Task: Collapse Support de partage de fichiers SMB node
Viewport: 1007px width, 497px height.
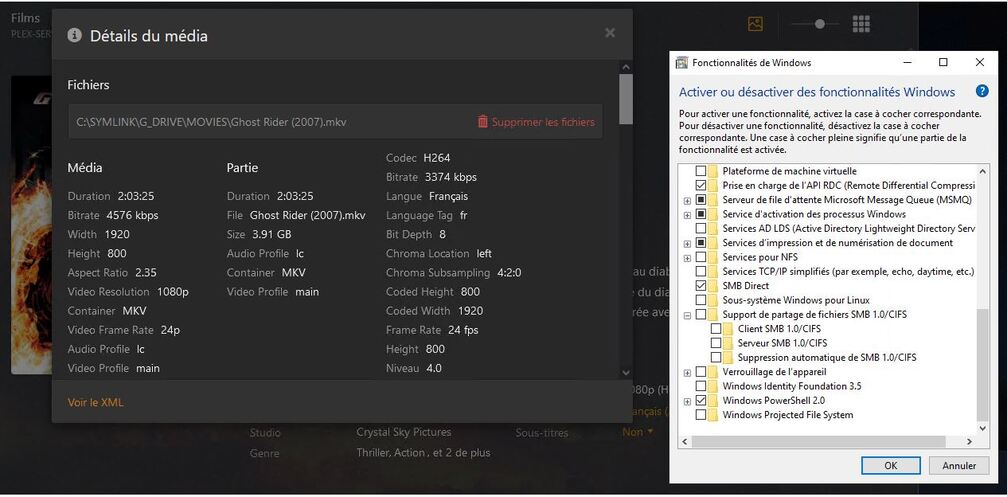Action: tap(687, 315)
